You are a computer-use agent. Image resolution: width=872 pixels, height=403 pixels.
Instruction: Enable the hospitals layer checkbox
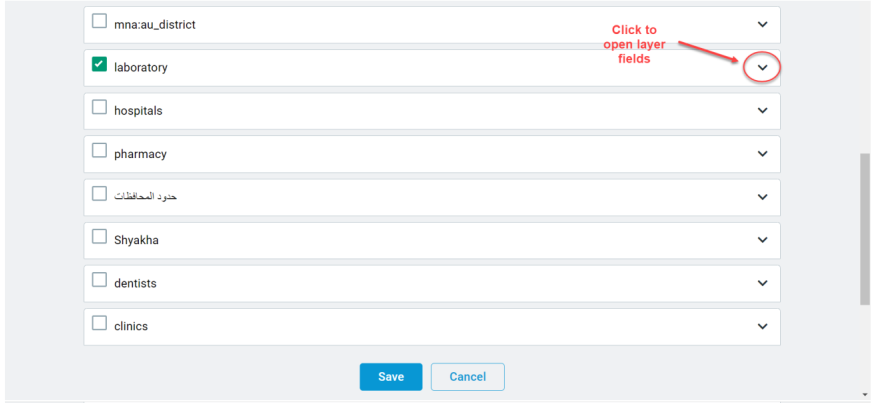coord(99,107)
